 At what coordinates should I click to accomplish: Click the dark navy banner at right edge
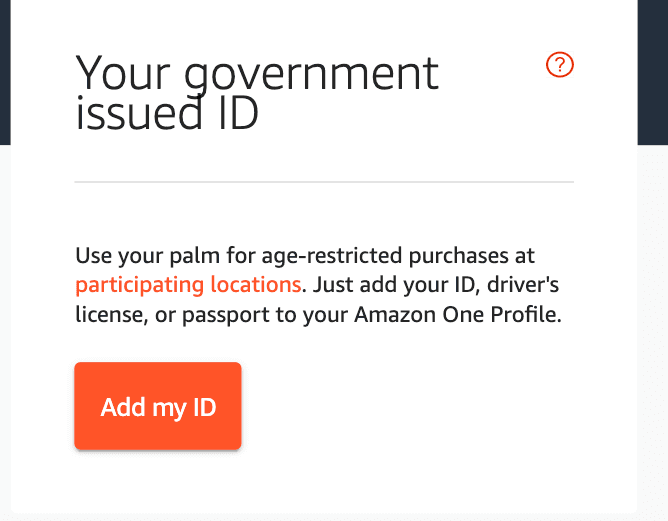tap(653, 72)
